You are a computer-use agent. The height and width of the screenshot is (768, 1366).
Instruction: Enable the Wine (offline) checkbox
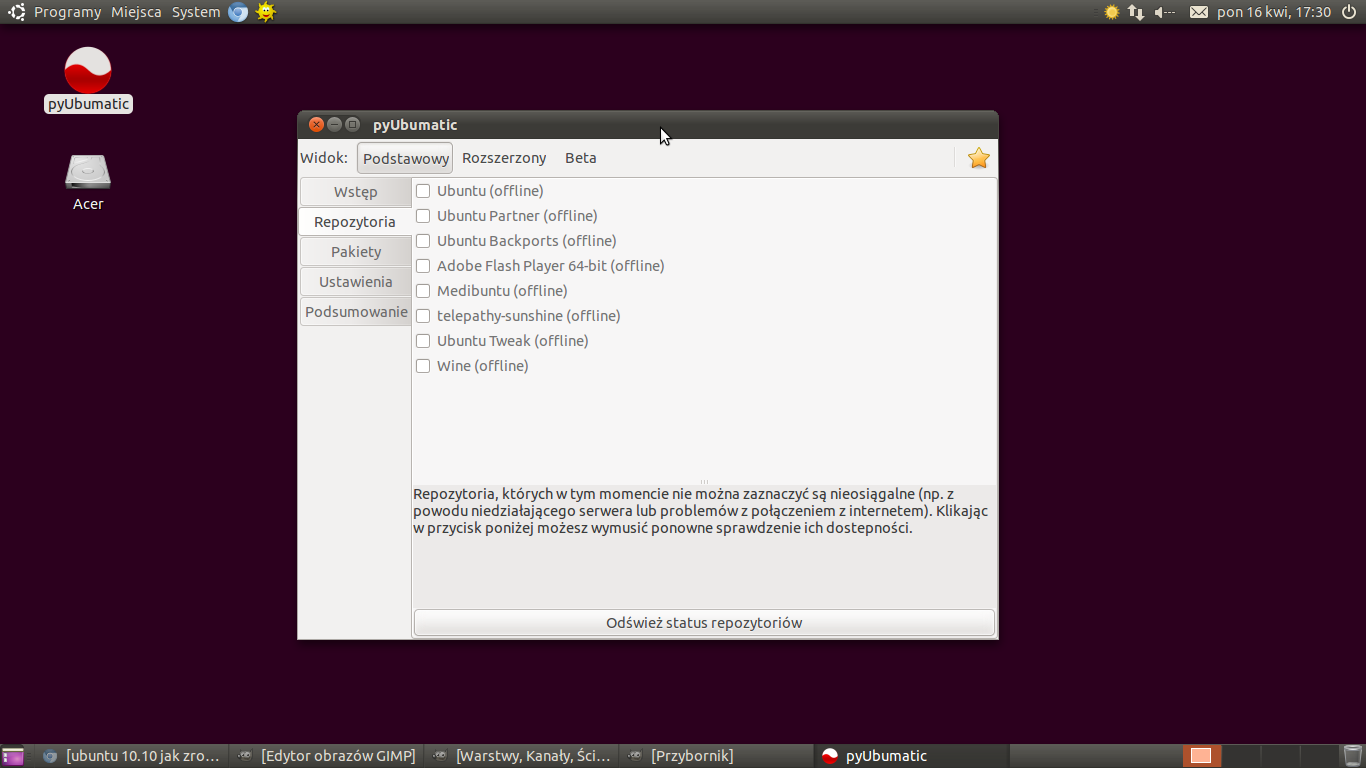coord(423,366)
